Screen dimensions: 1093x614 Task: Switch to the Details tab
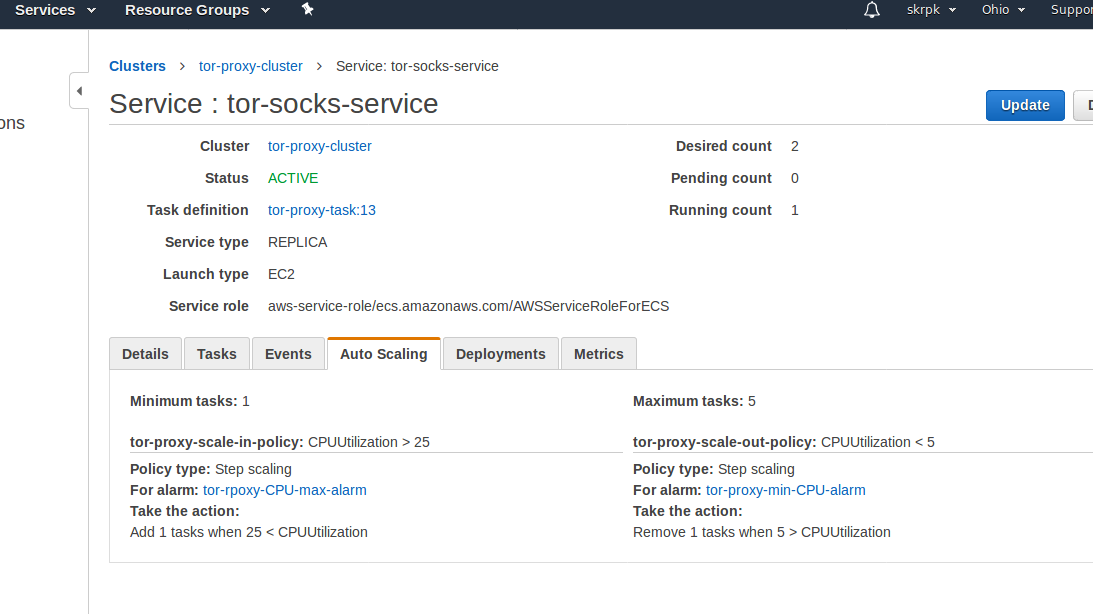(x=145, y=354)
